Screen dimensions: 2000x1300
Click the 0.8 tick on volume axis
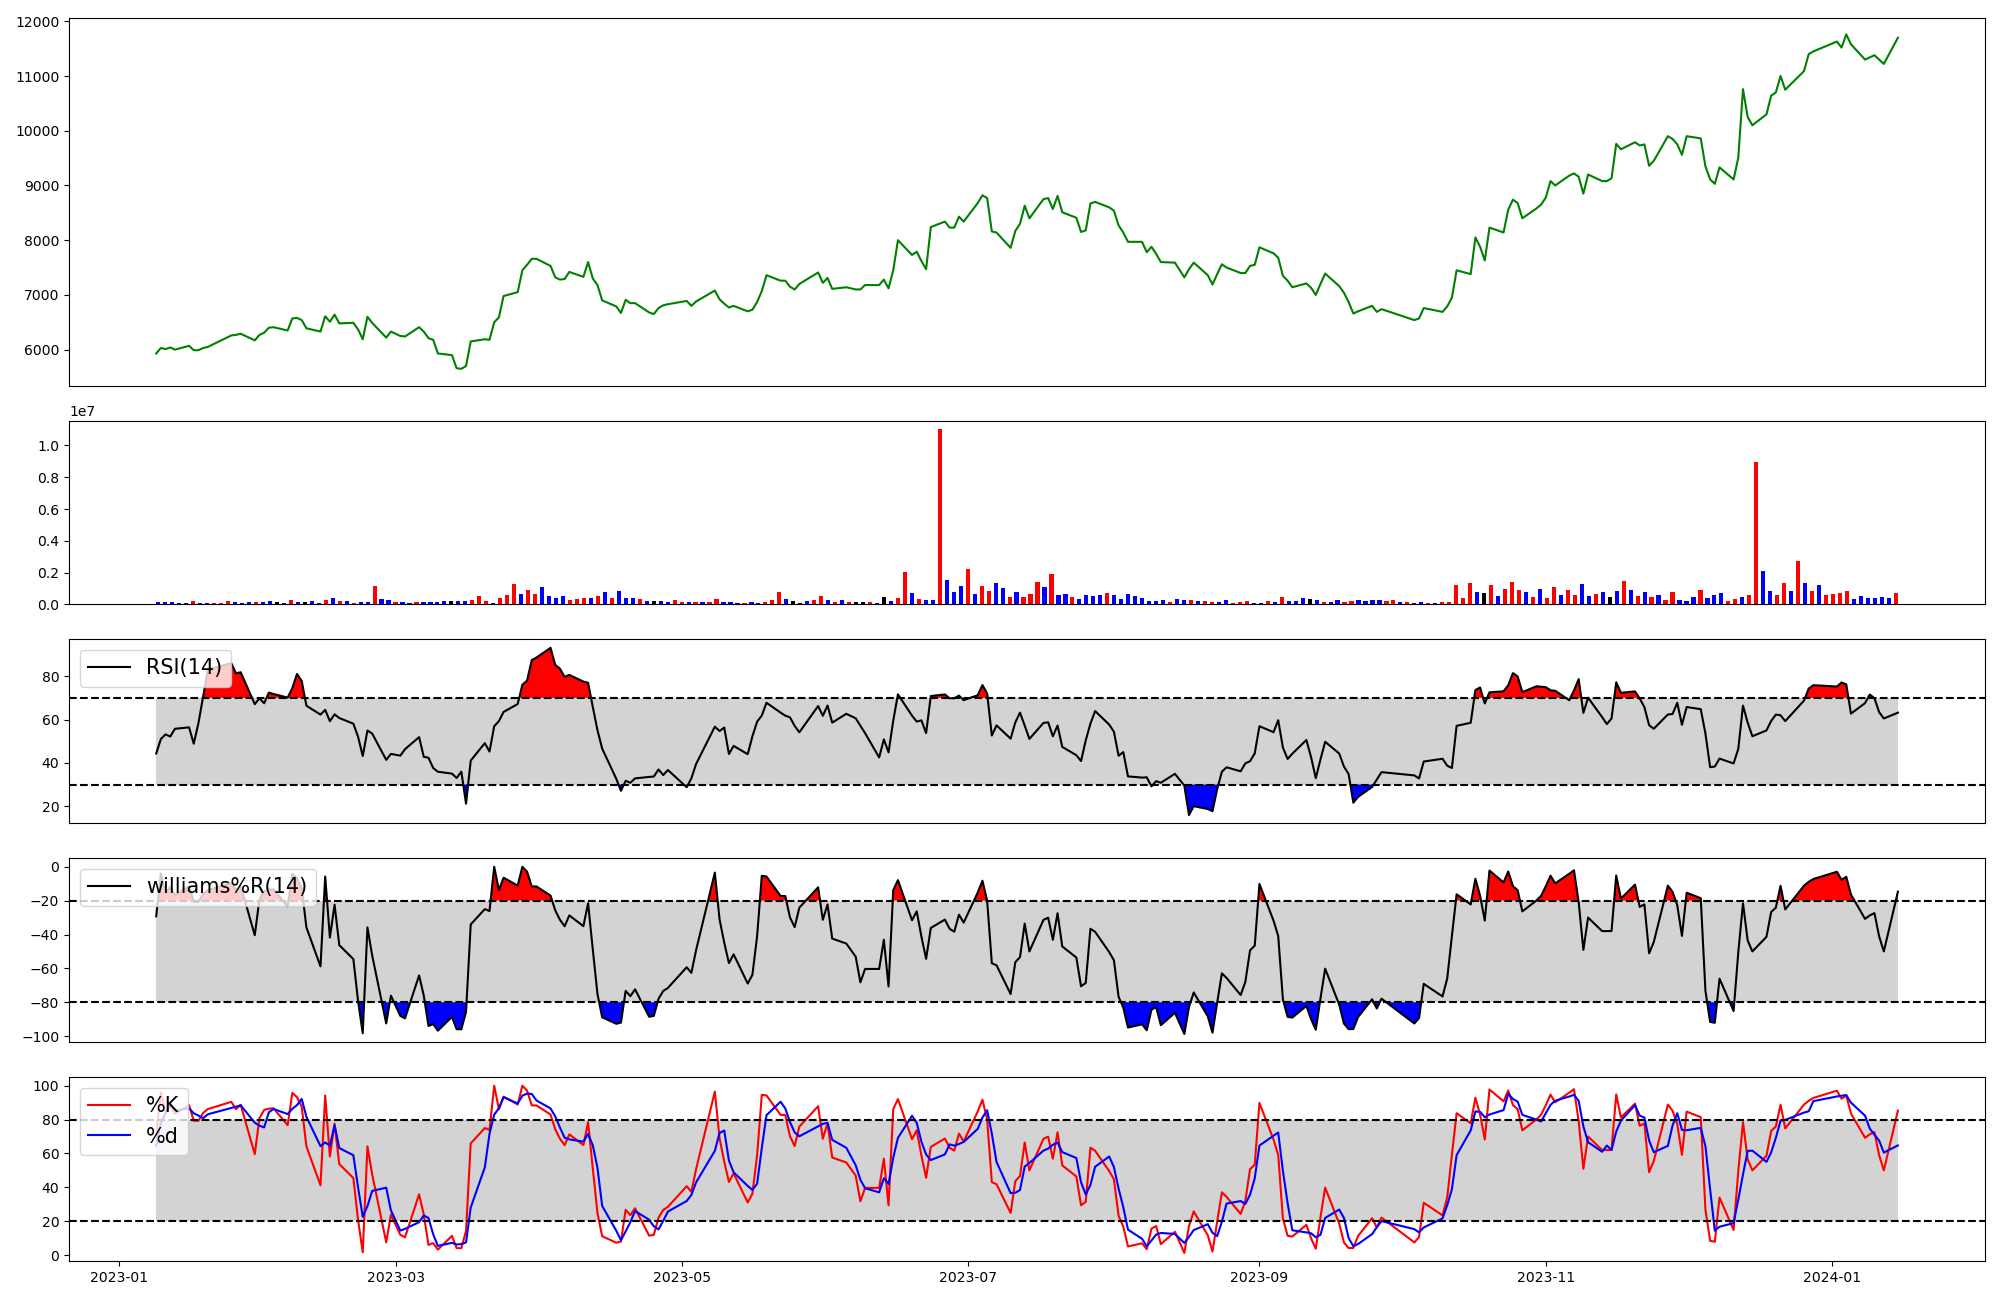[48, 478]
